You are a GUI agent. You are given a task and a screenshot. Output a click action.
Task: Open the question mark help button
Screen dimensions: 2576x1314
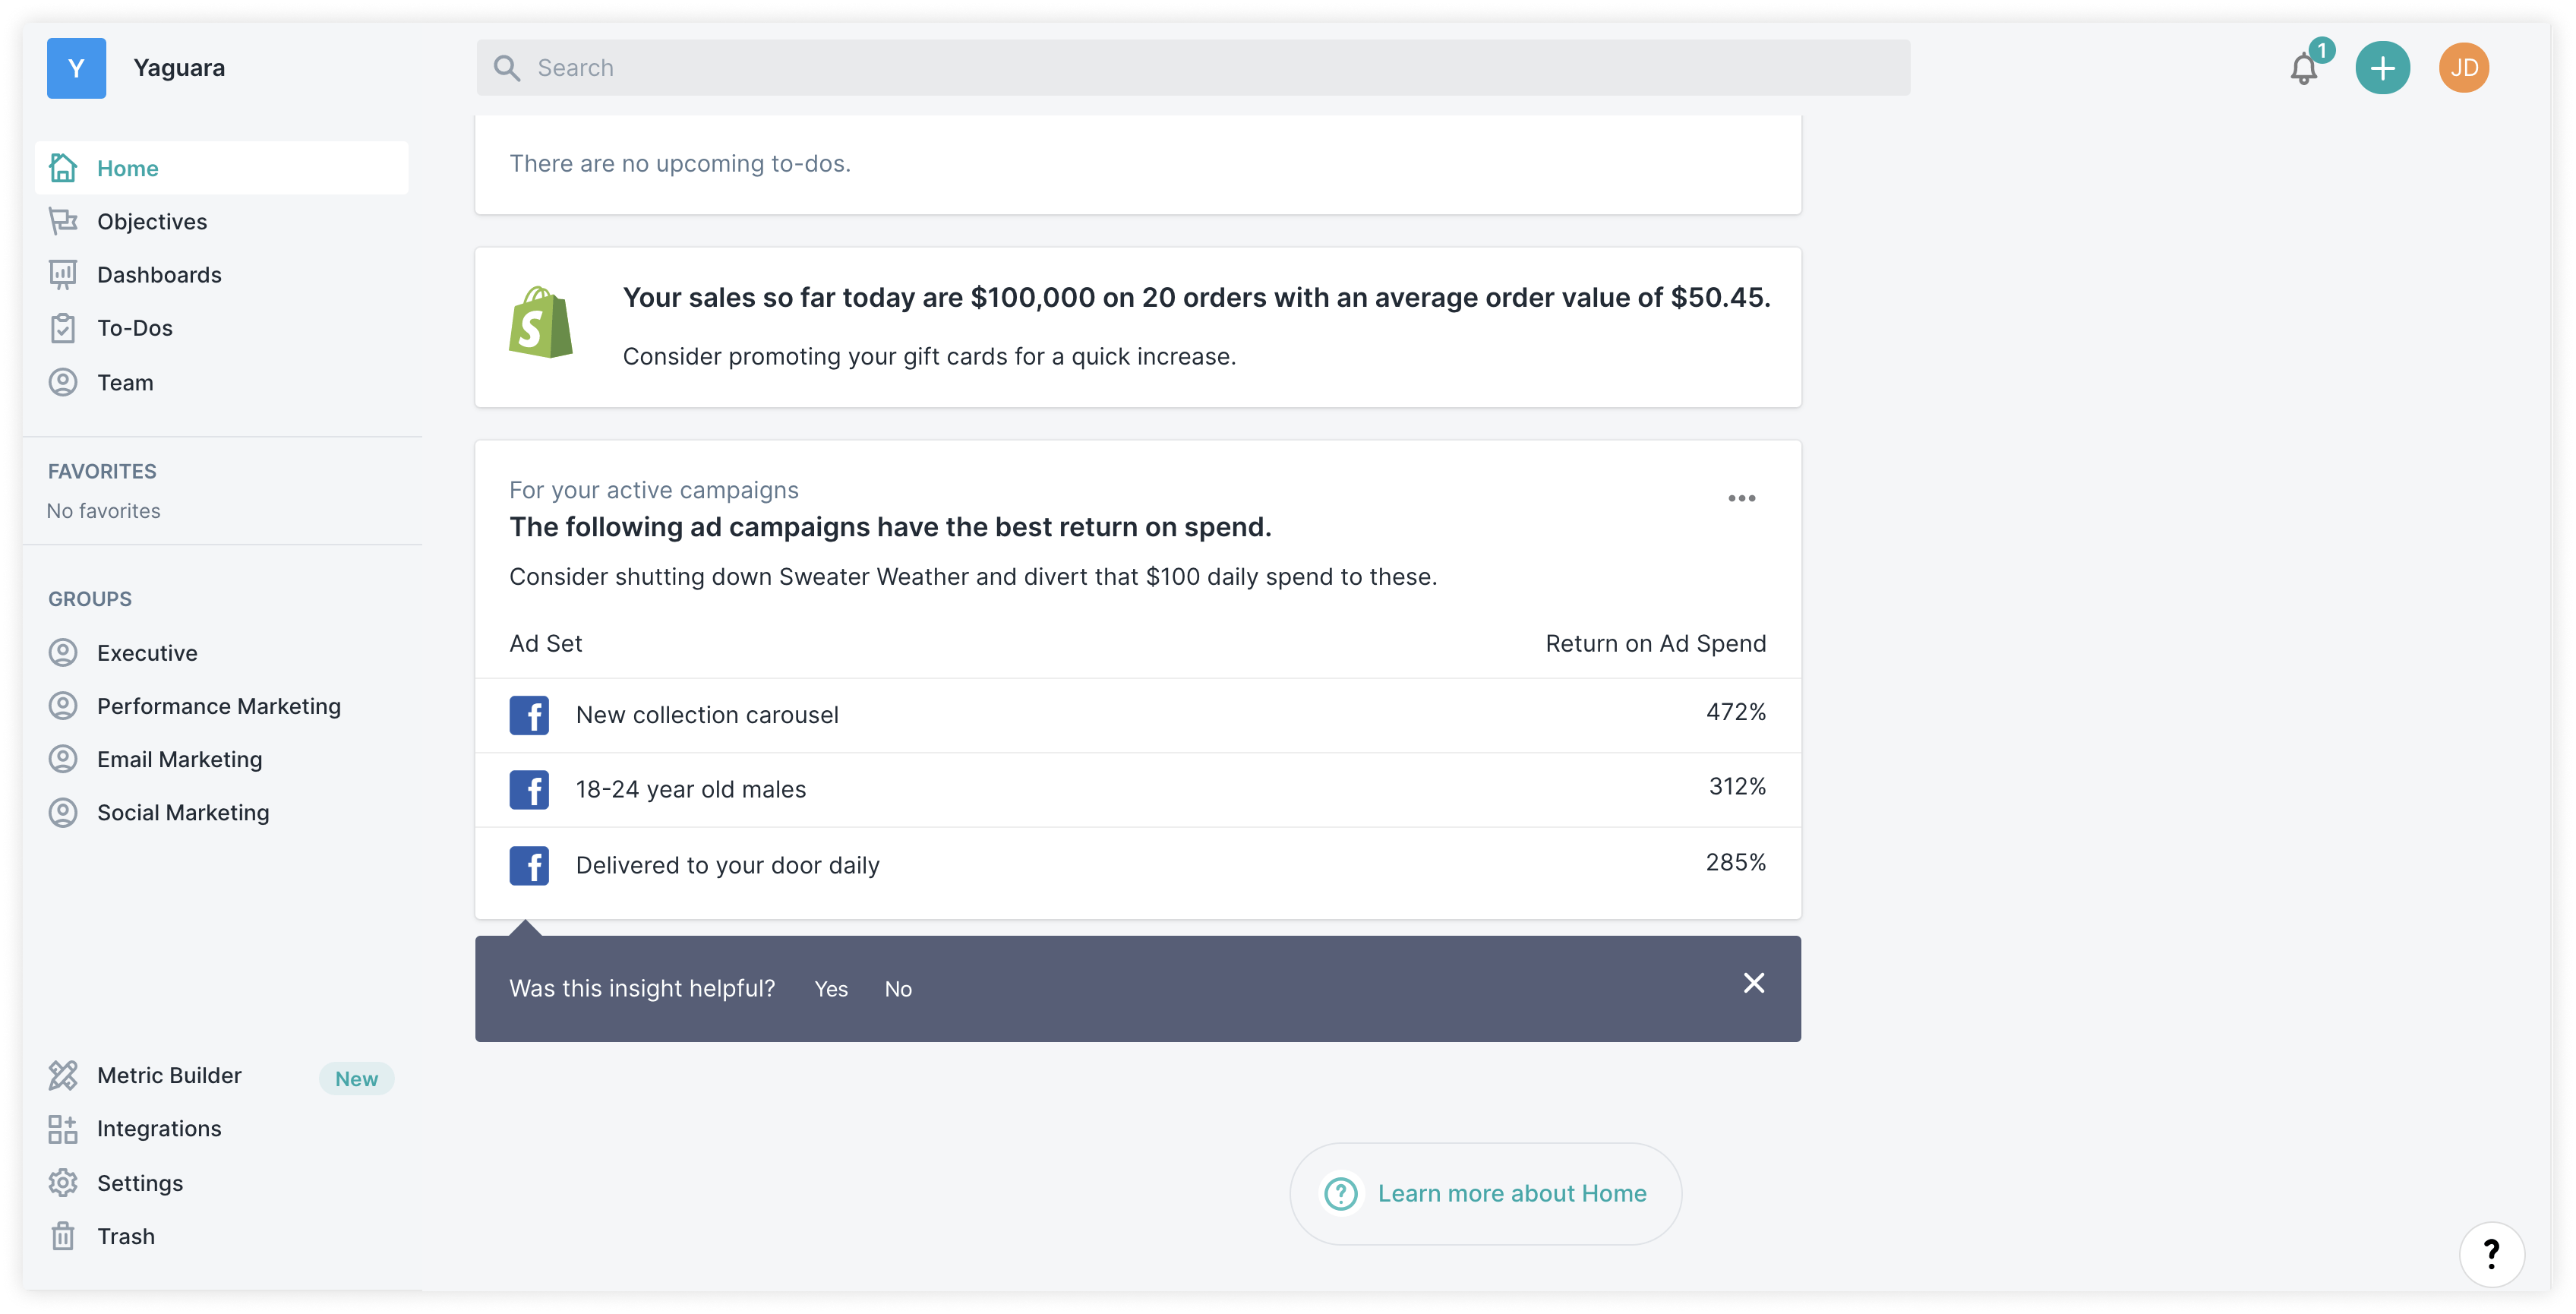click(2491, 1254)
